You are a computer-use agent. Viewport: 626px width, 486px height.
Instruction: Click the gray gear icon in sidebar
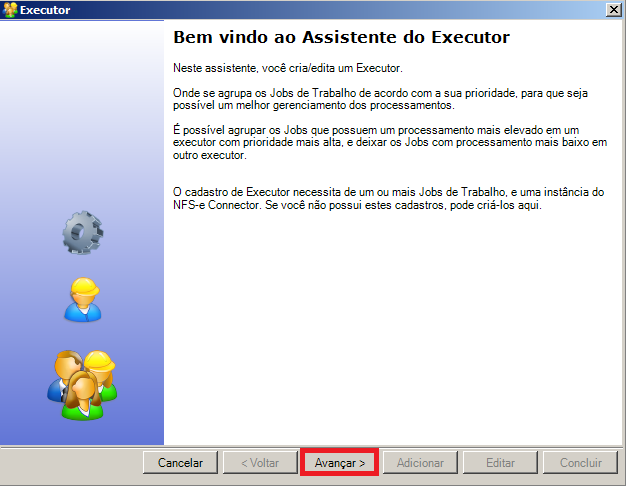(x=83, y=232)
